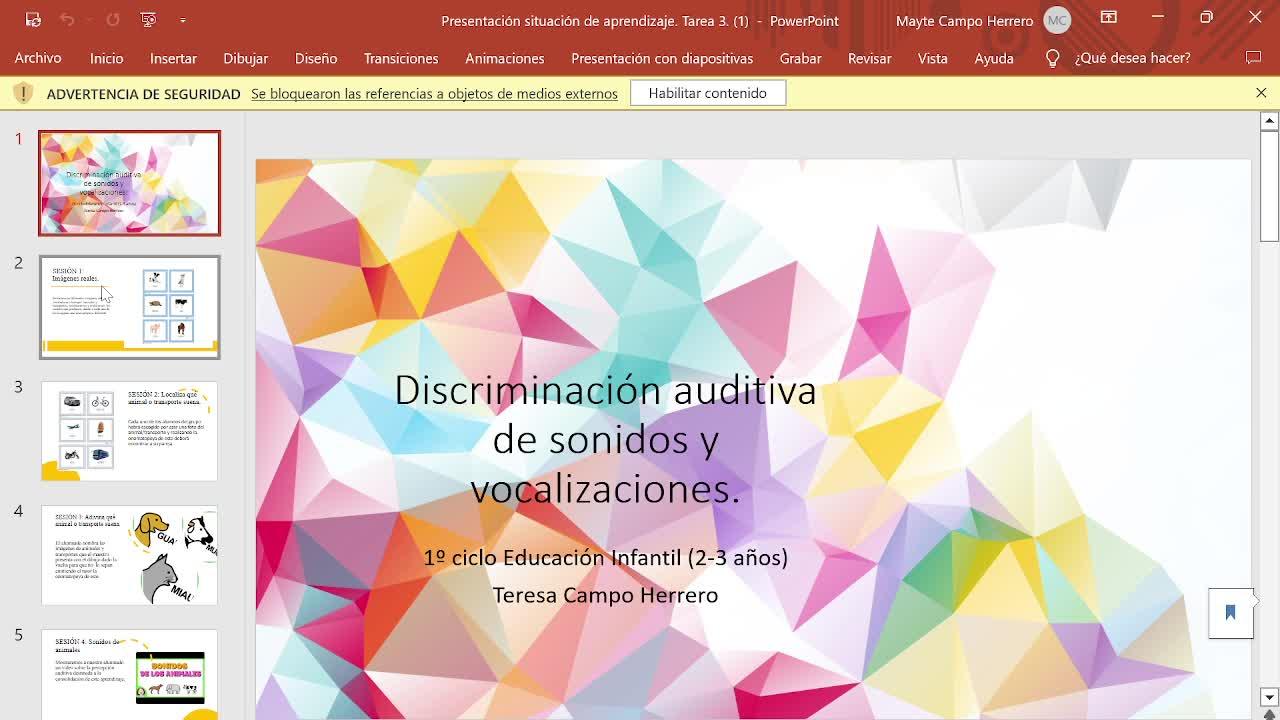Open Presentación con diapositivas tab
This screenshot has width=1280, height=720.
(662, 58)
